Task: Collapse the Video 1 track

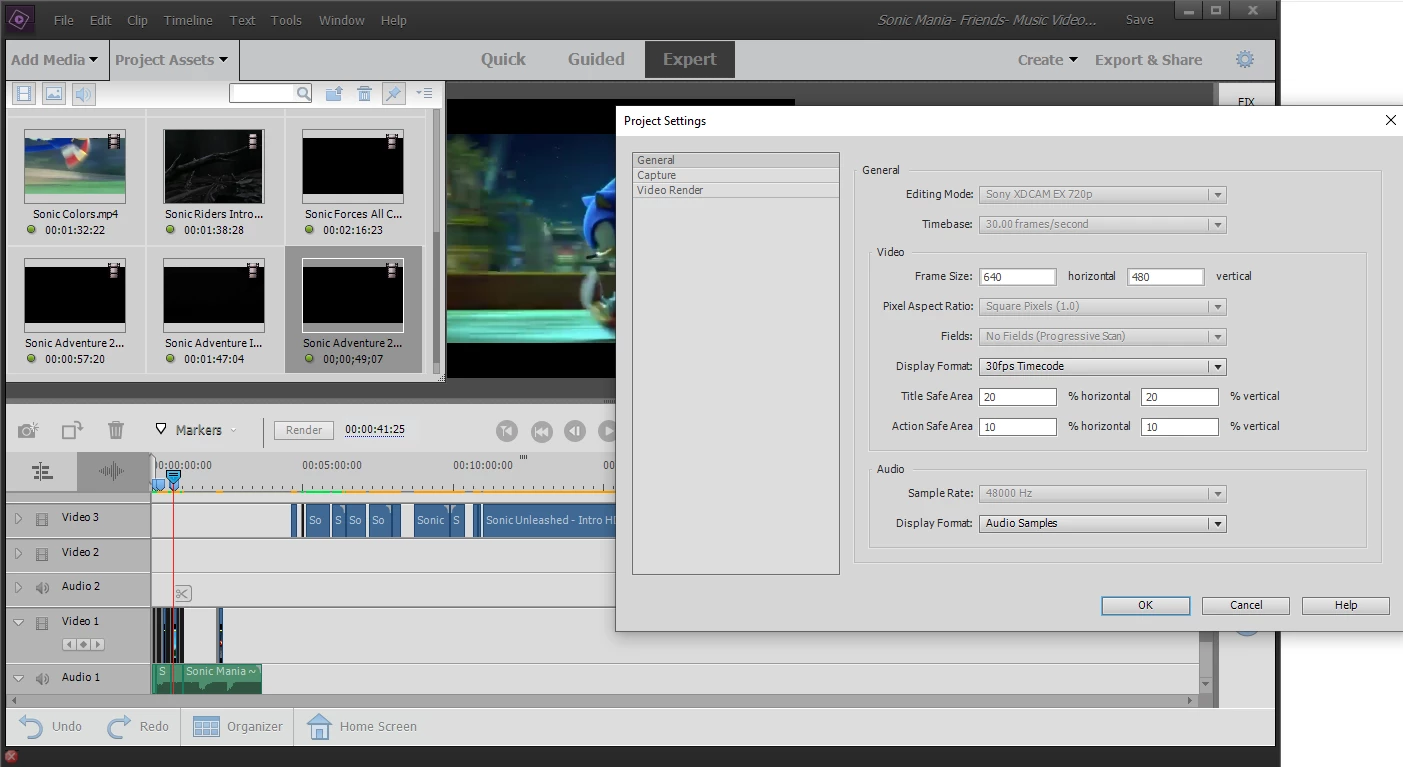Action: 18,622
